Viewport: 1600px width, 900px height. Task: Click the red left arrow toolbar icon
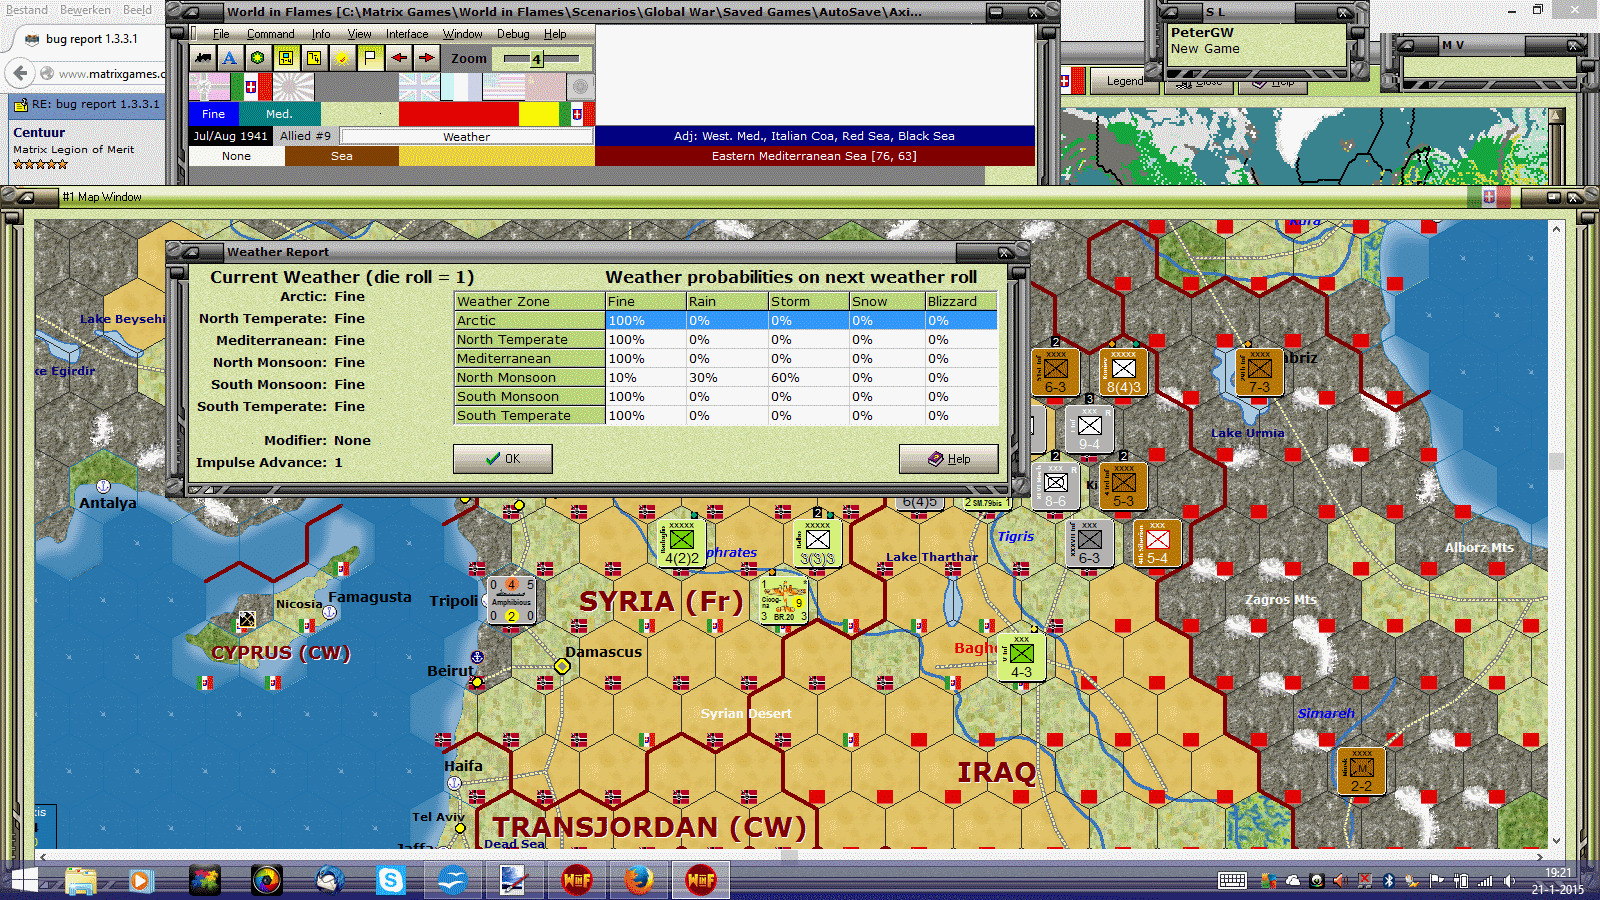point(398,58)
